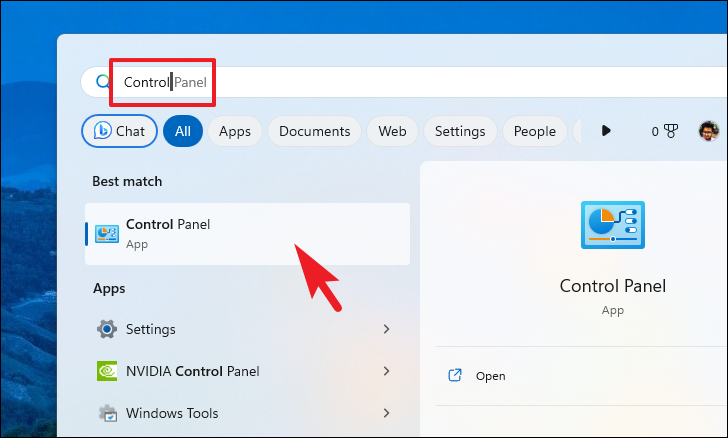Show more filters with the play arrow

coord(605,131)
